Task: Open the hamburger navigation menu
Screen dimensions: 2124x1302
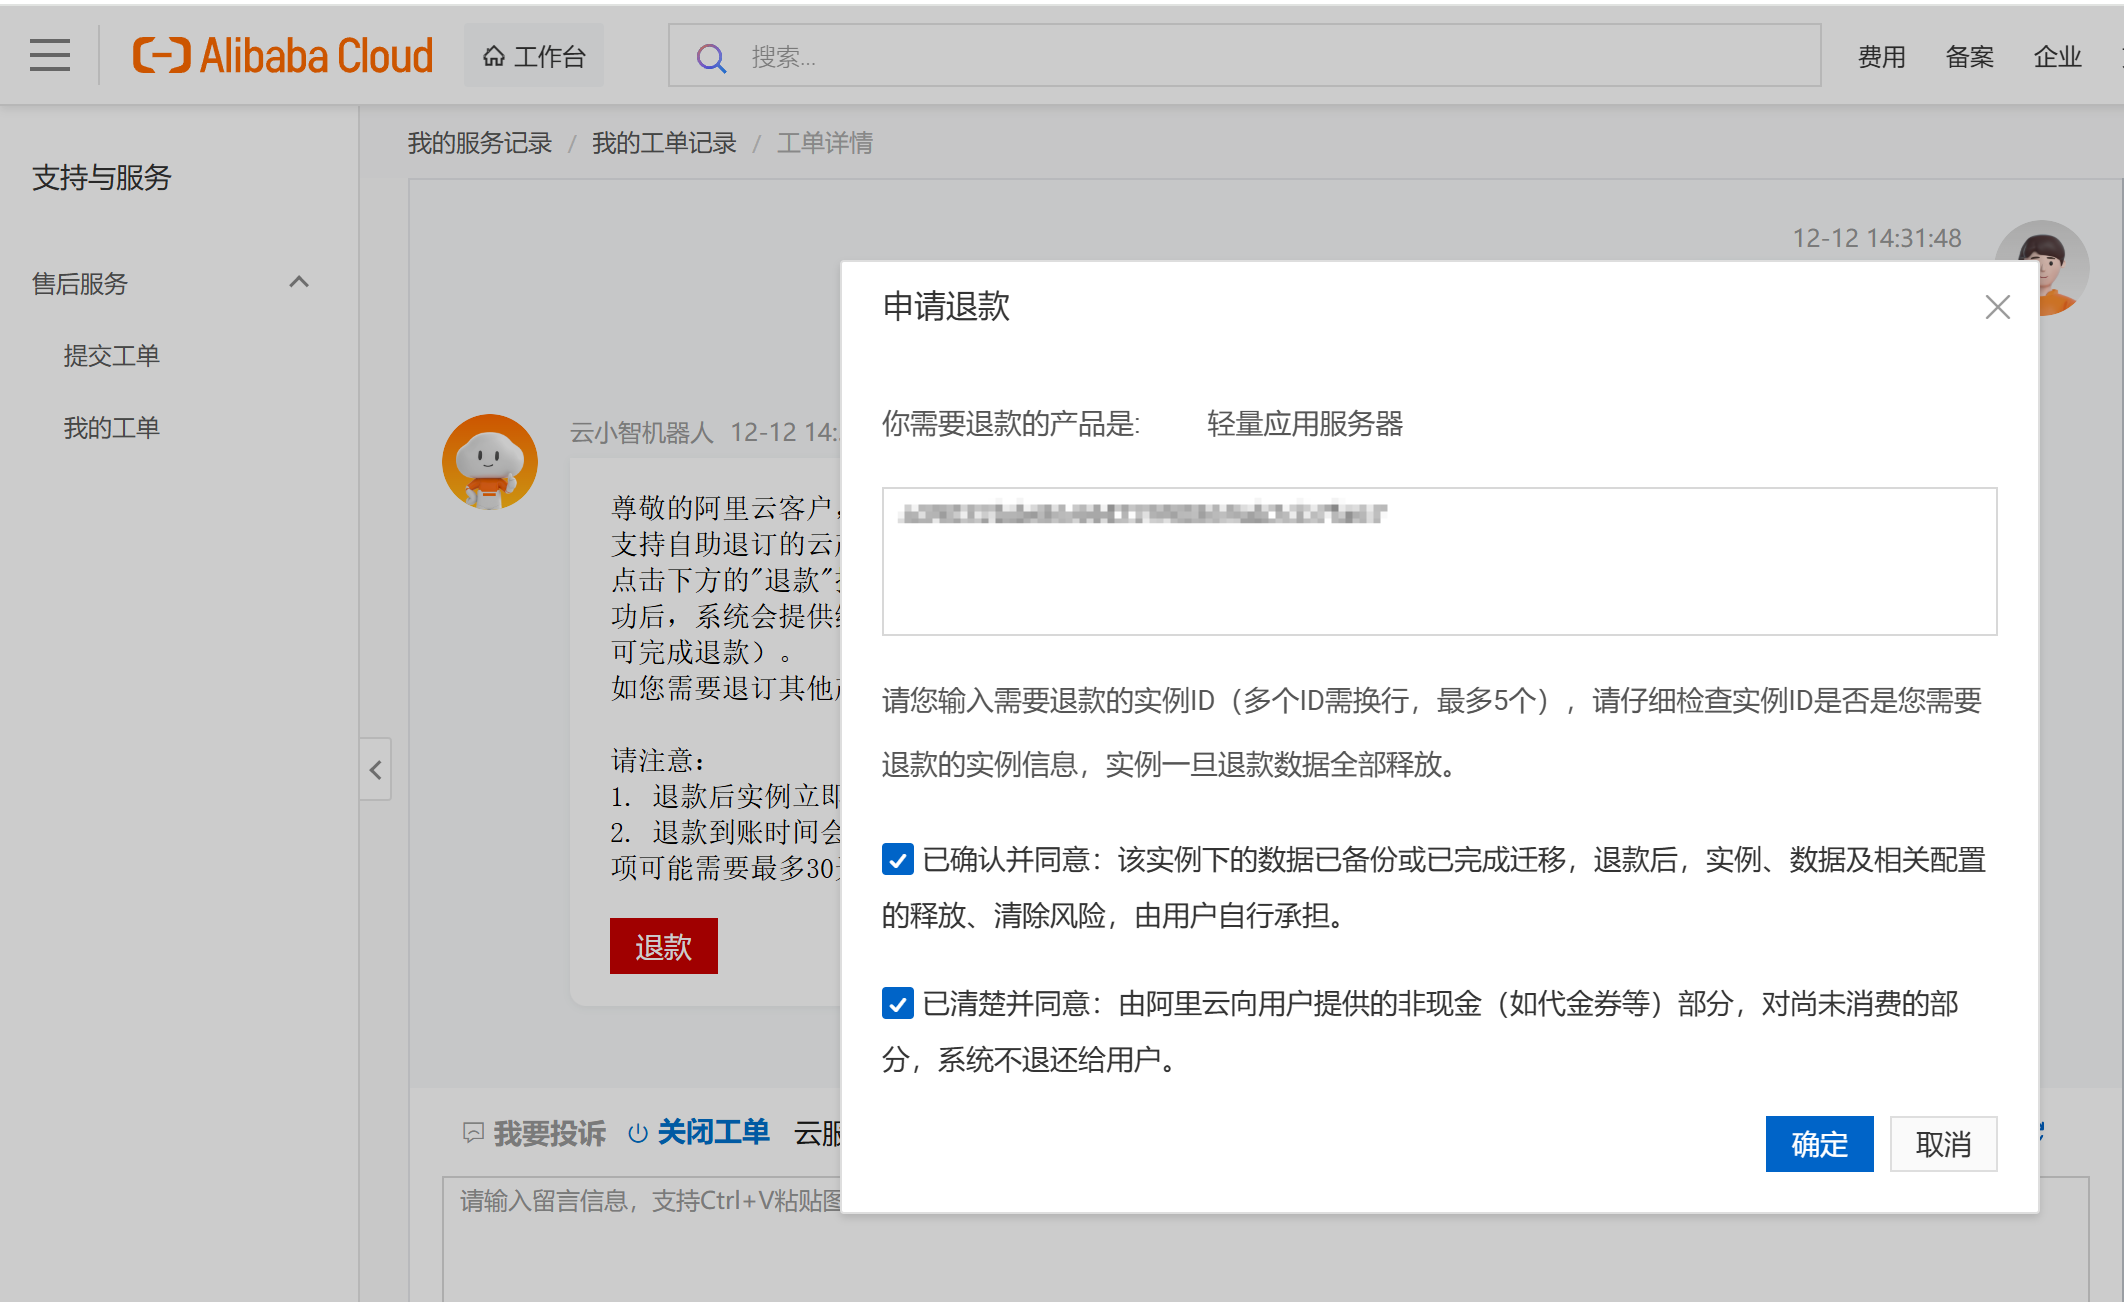Action: pos(50,55)
